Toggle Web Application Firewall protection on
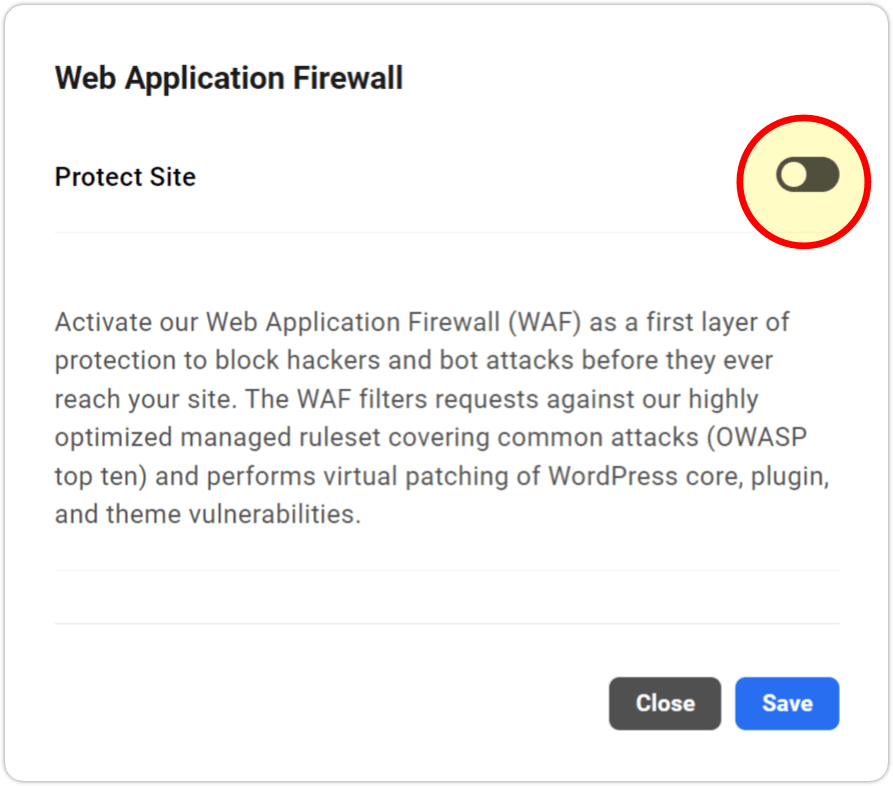 [x=806, y=175]
